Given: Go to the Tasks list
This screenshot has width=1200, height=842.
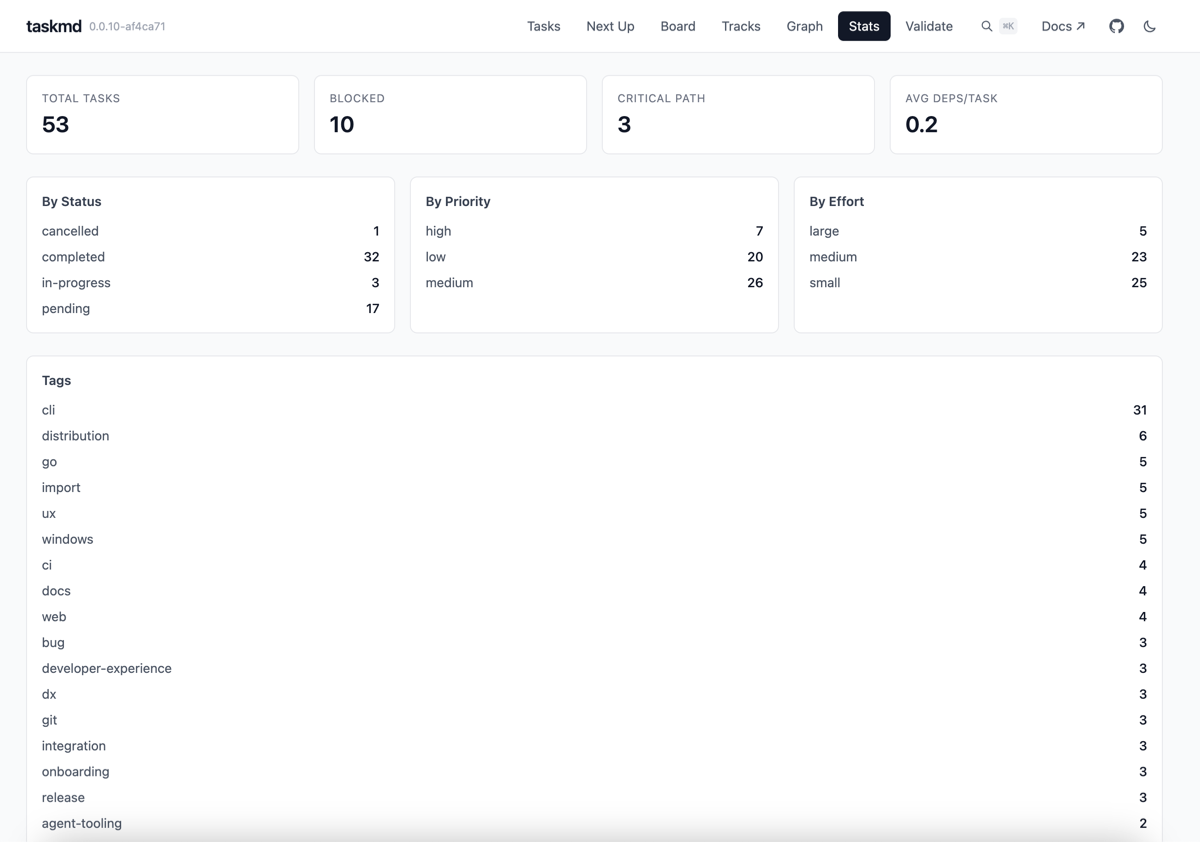Looking at the screenshot, I should pyautogui.click(x=543, y=26).
